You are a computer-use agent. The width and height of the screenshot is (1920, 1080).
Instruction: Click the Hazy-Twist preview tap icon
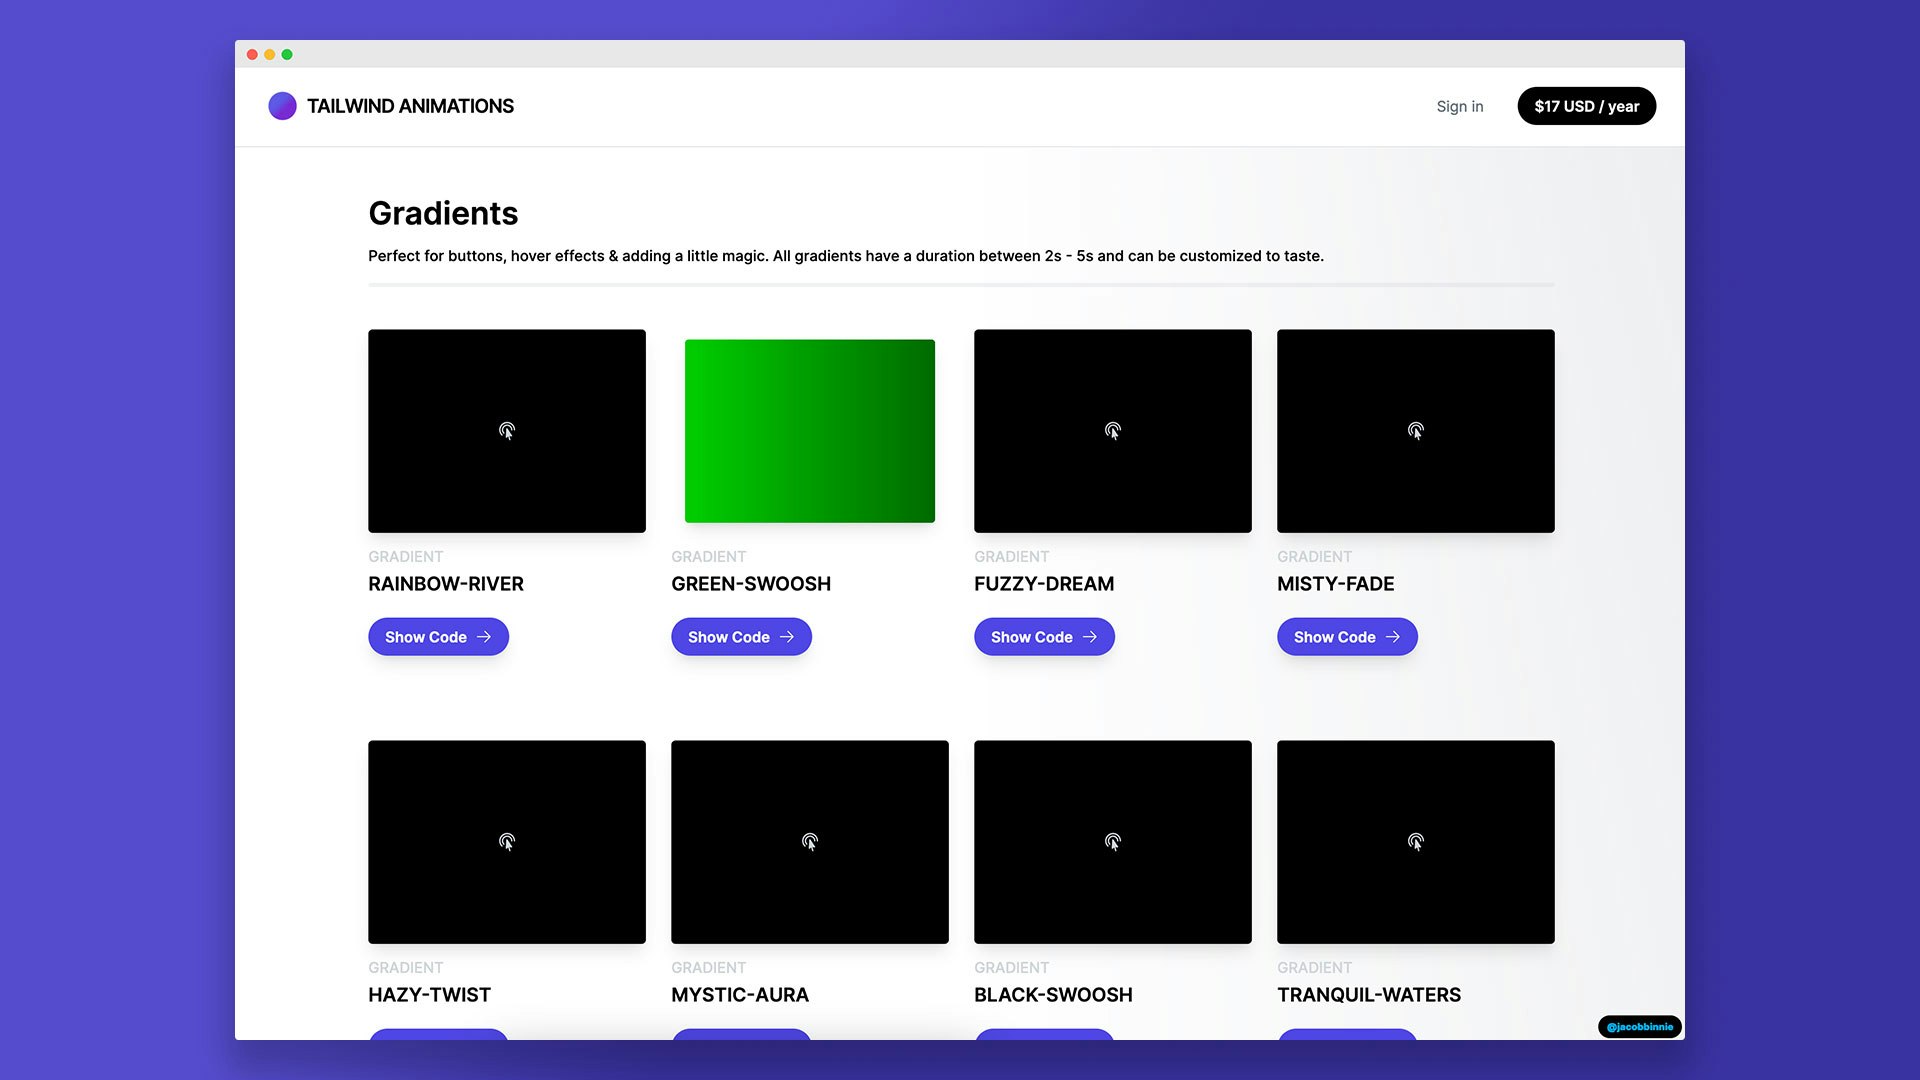[507, 842]
